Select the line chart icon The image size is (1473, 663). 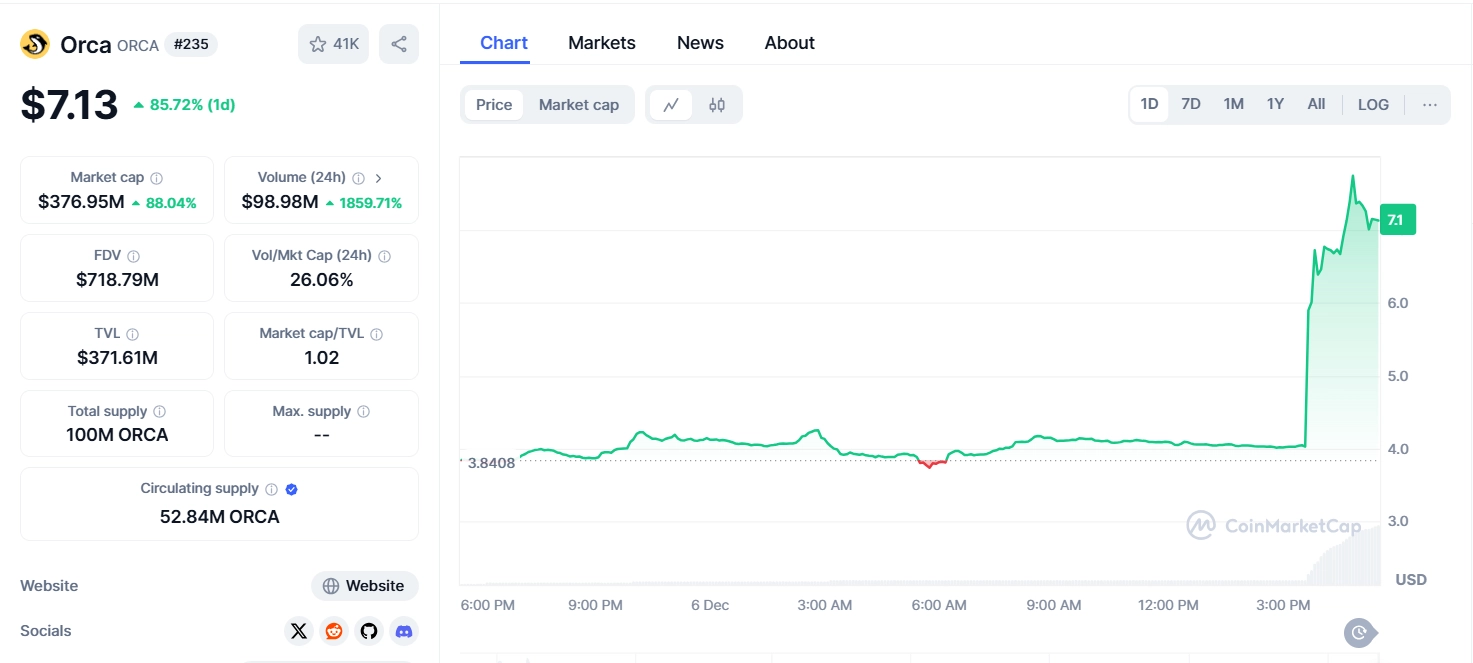(671, 104)
